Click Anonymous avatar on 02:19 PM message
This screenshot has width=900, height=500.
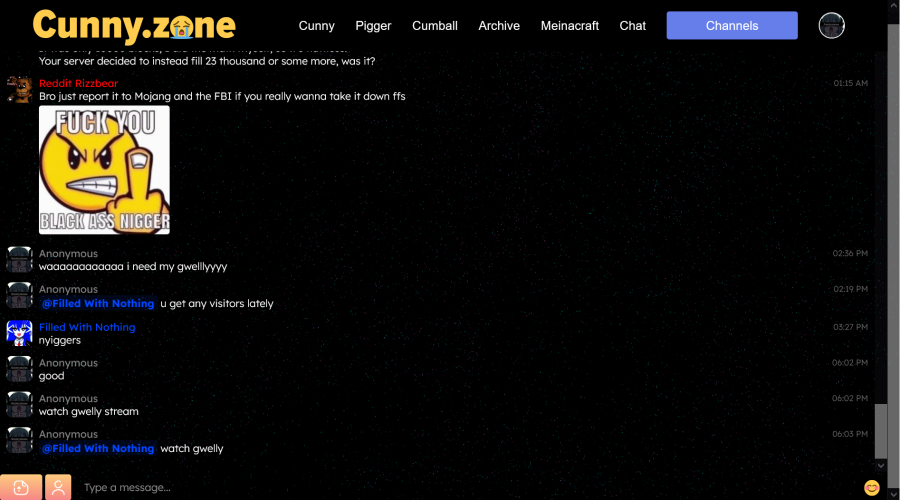[x=19, y=296]
